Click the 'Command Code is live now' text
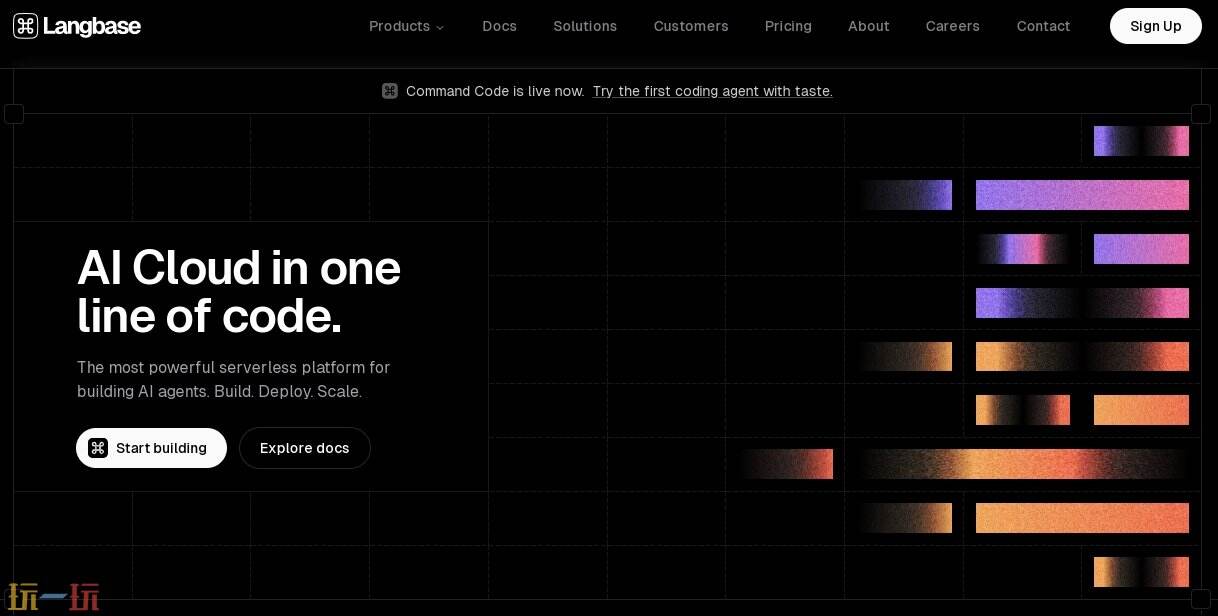This screenshot has width=1218, height=616. [495, 91]
